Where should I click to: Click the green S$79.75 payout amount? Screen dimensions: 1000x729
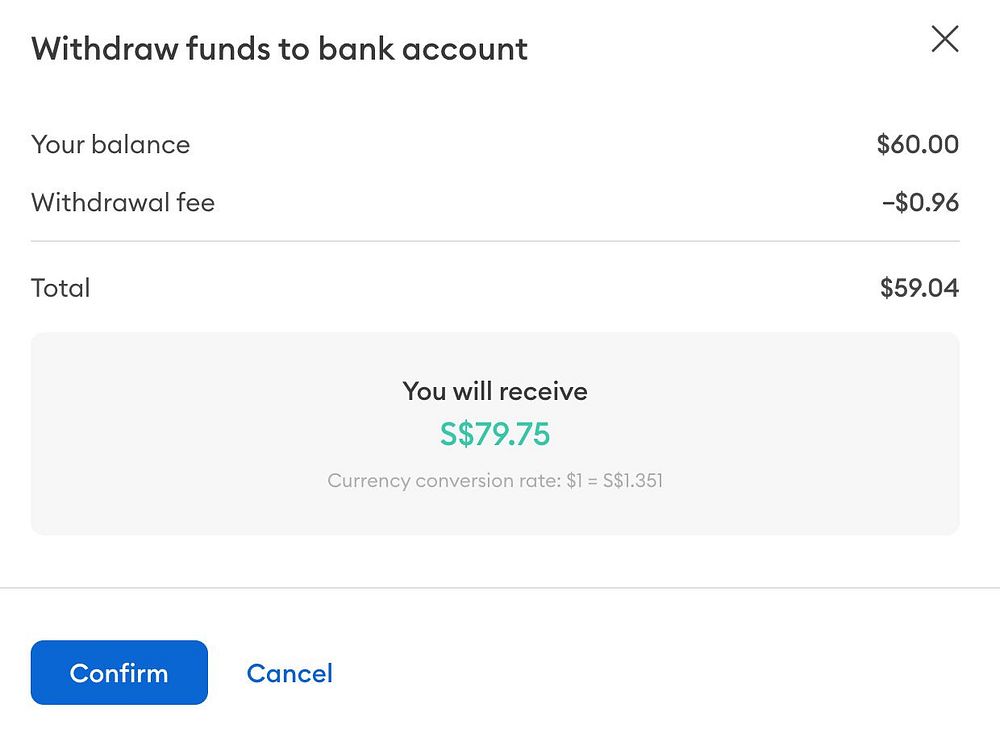coord(495,434)
